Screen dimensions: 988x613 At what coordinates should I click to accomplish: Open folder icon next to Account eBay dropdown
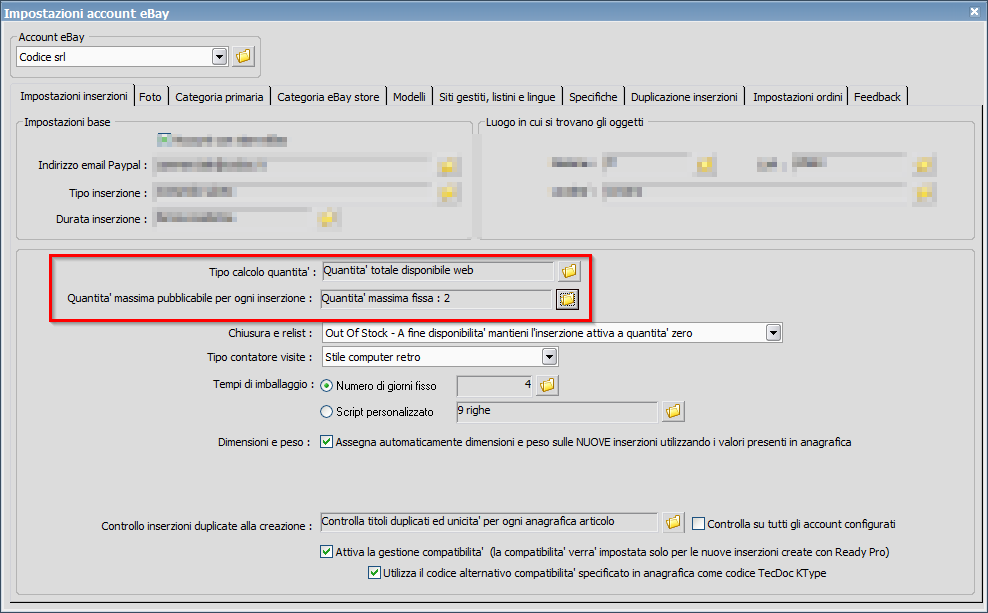243,56
